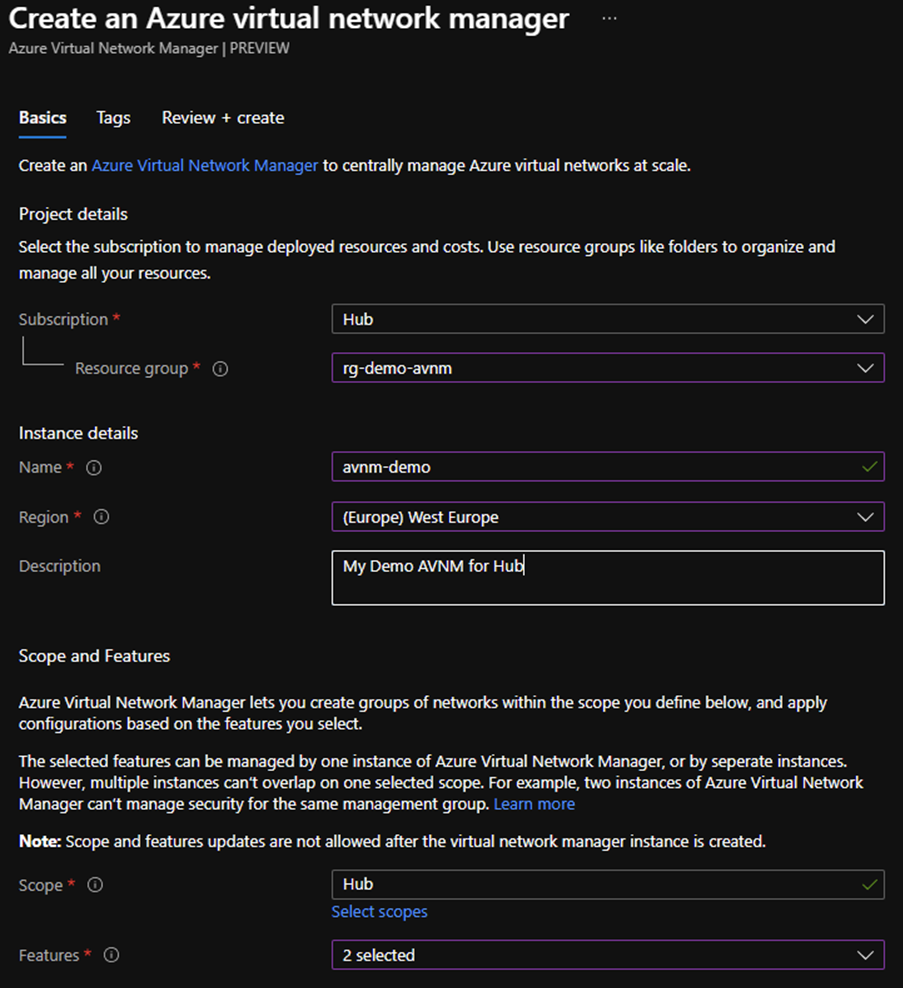This screenshot has width=903, height=988.
Task: Expand the Region dropdown West Europe
Action: [608, 517]
